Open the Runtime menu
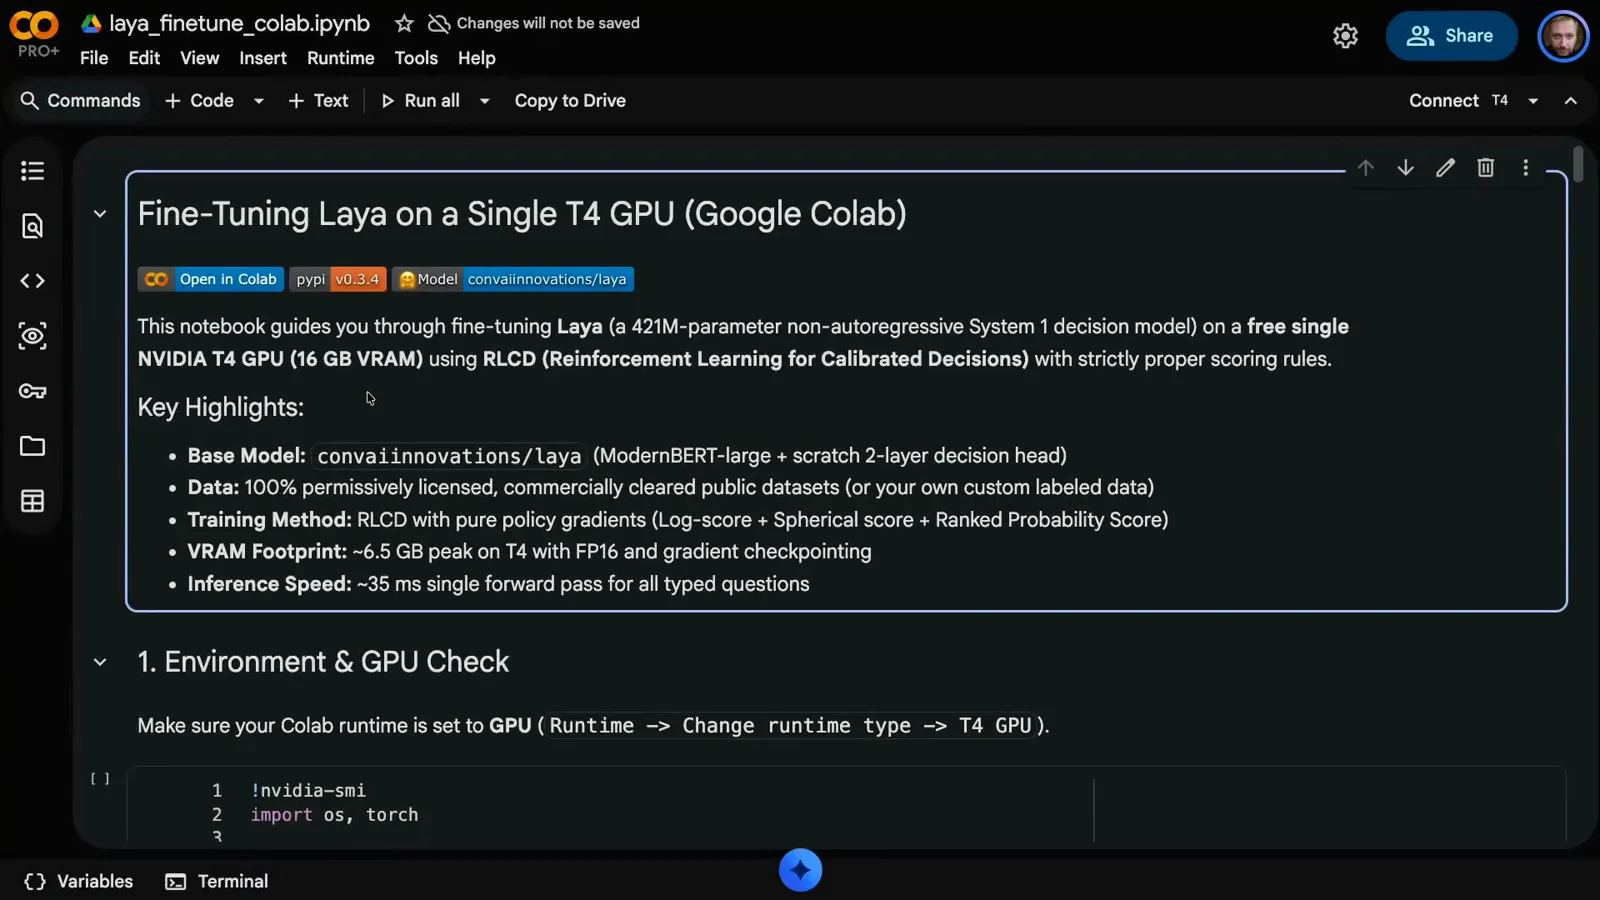 340,58
